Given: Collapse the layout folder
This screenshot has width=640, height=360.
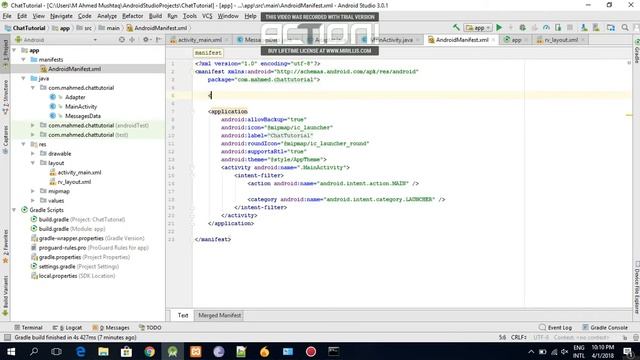Looking at the screenshot, I should tap(33, 163).
